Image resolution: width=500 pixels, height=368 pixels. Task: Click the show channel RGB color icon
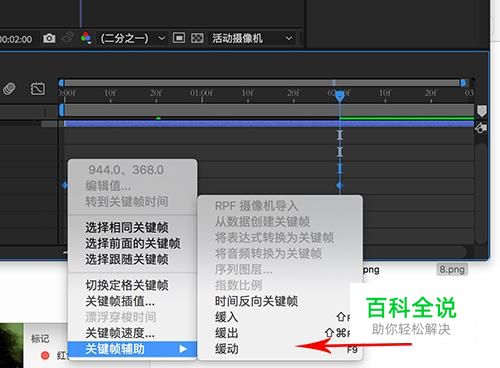tap(86, 38)
